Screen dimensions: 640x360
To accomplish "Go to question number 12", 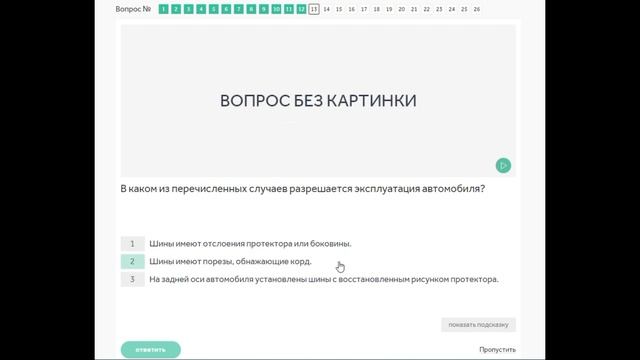I will click(x=301, y=9).
